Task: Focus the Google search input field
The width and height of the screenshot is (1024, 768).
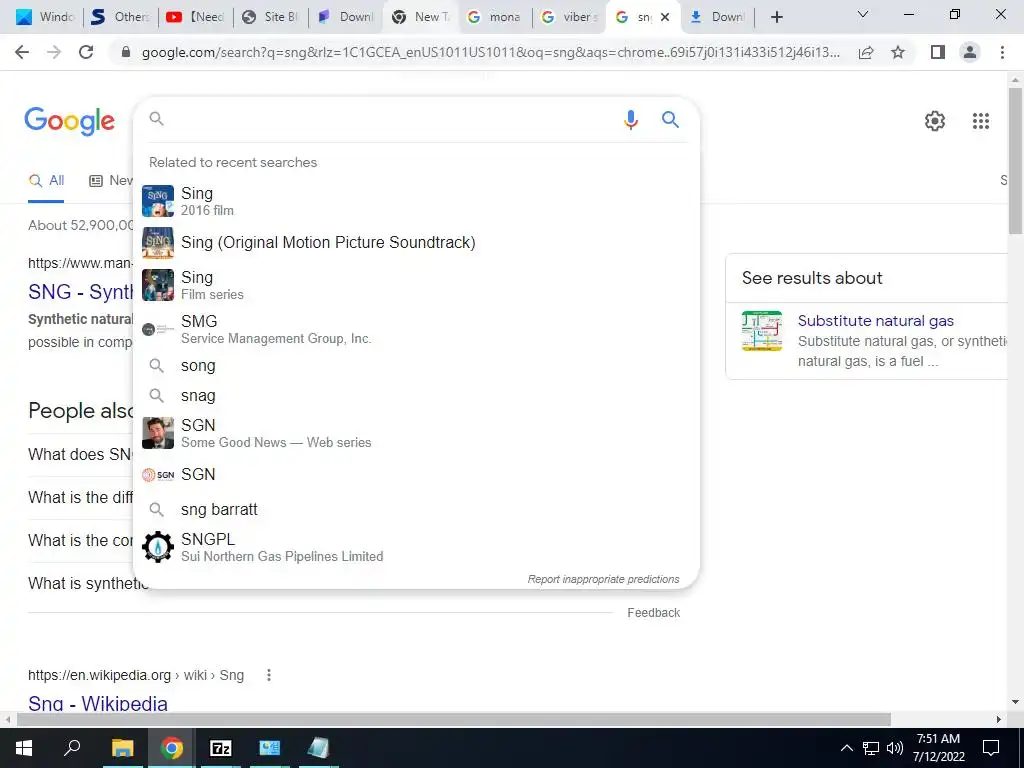Action: pyautogui.click(x=389, y=120)
